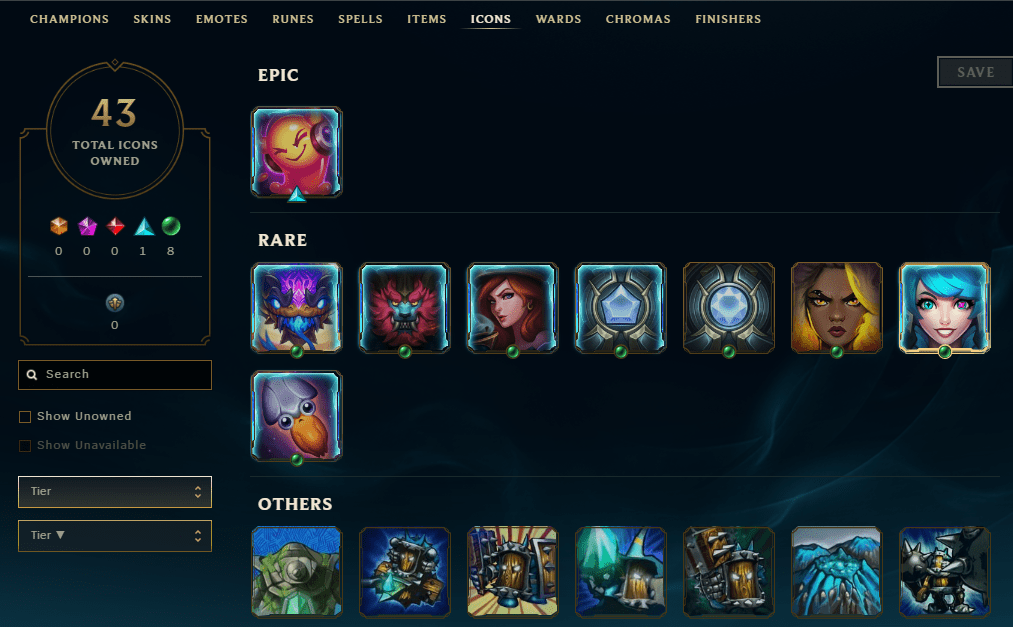Go to the Chromas tab
This screenshot has width=1013, height=627.
point(638,19)
